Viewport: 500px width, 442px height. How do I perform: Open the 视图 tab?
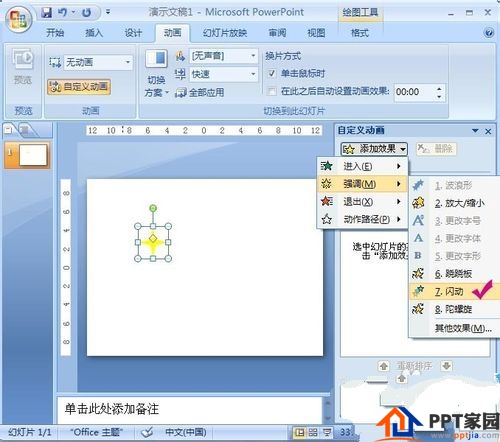pos(316,33)
